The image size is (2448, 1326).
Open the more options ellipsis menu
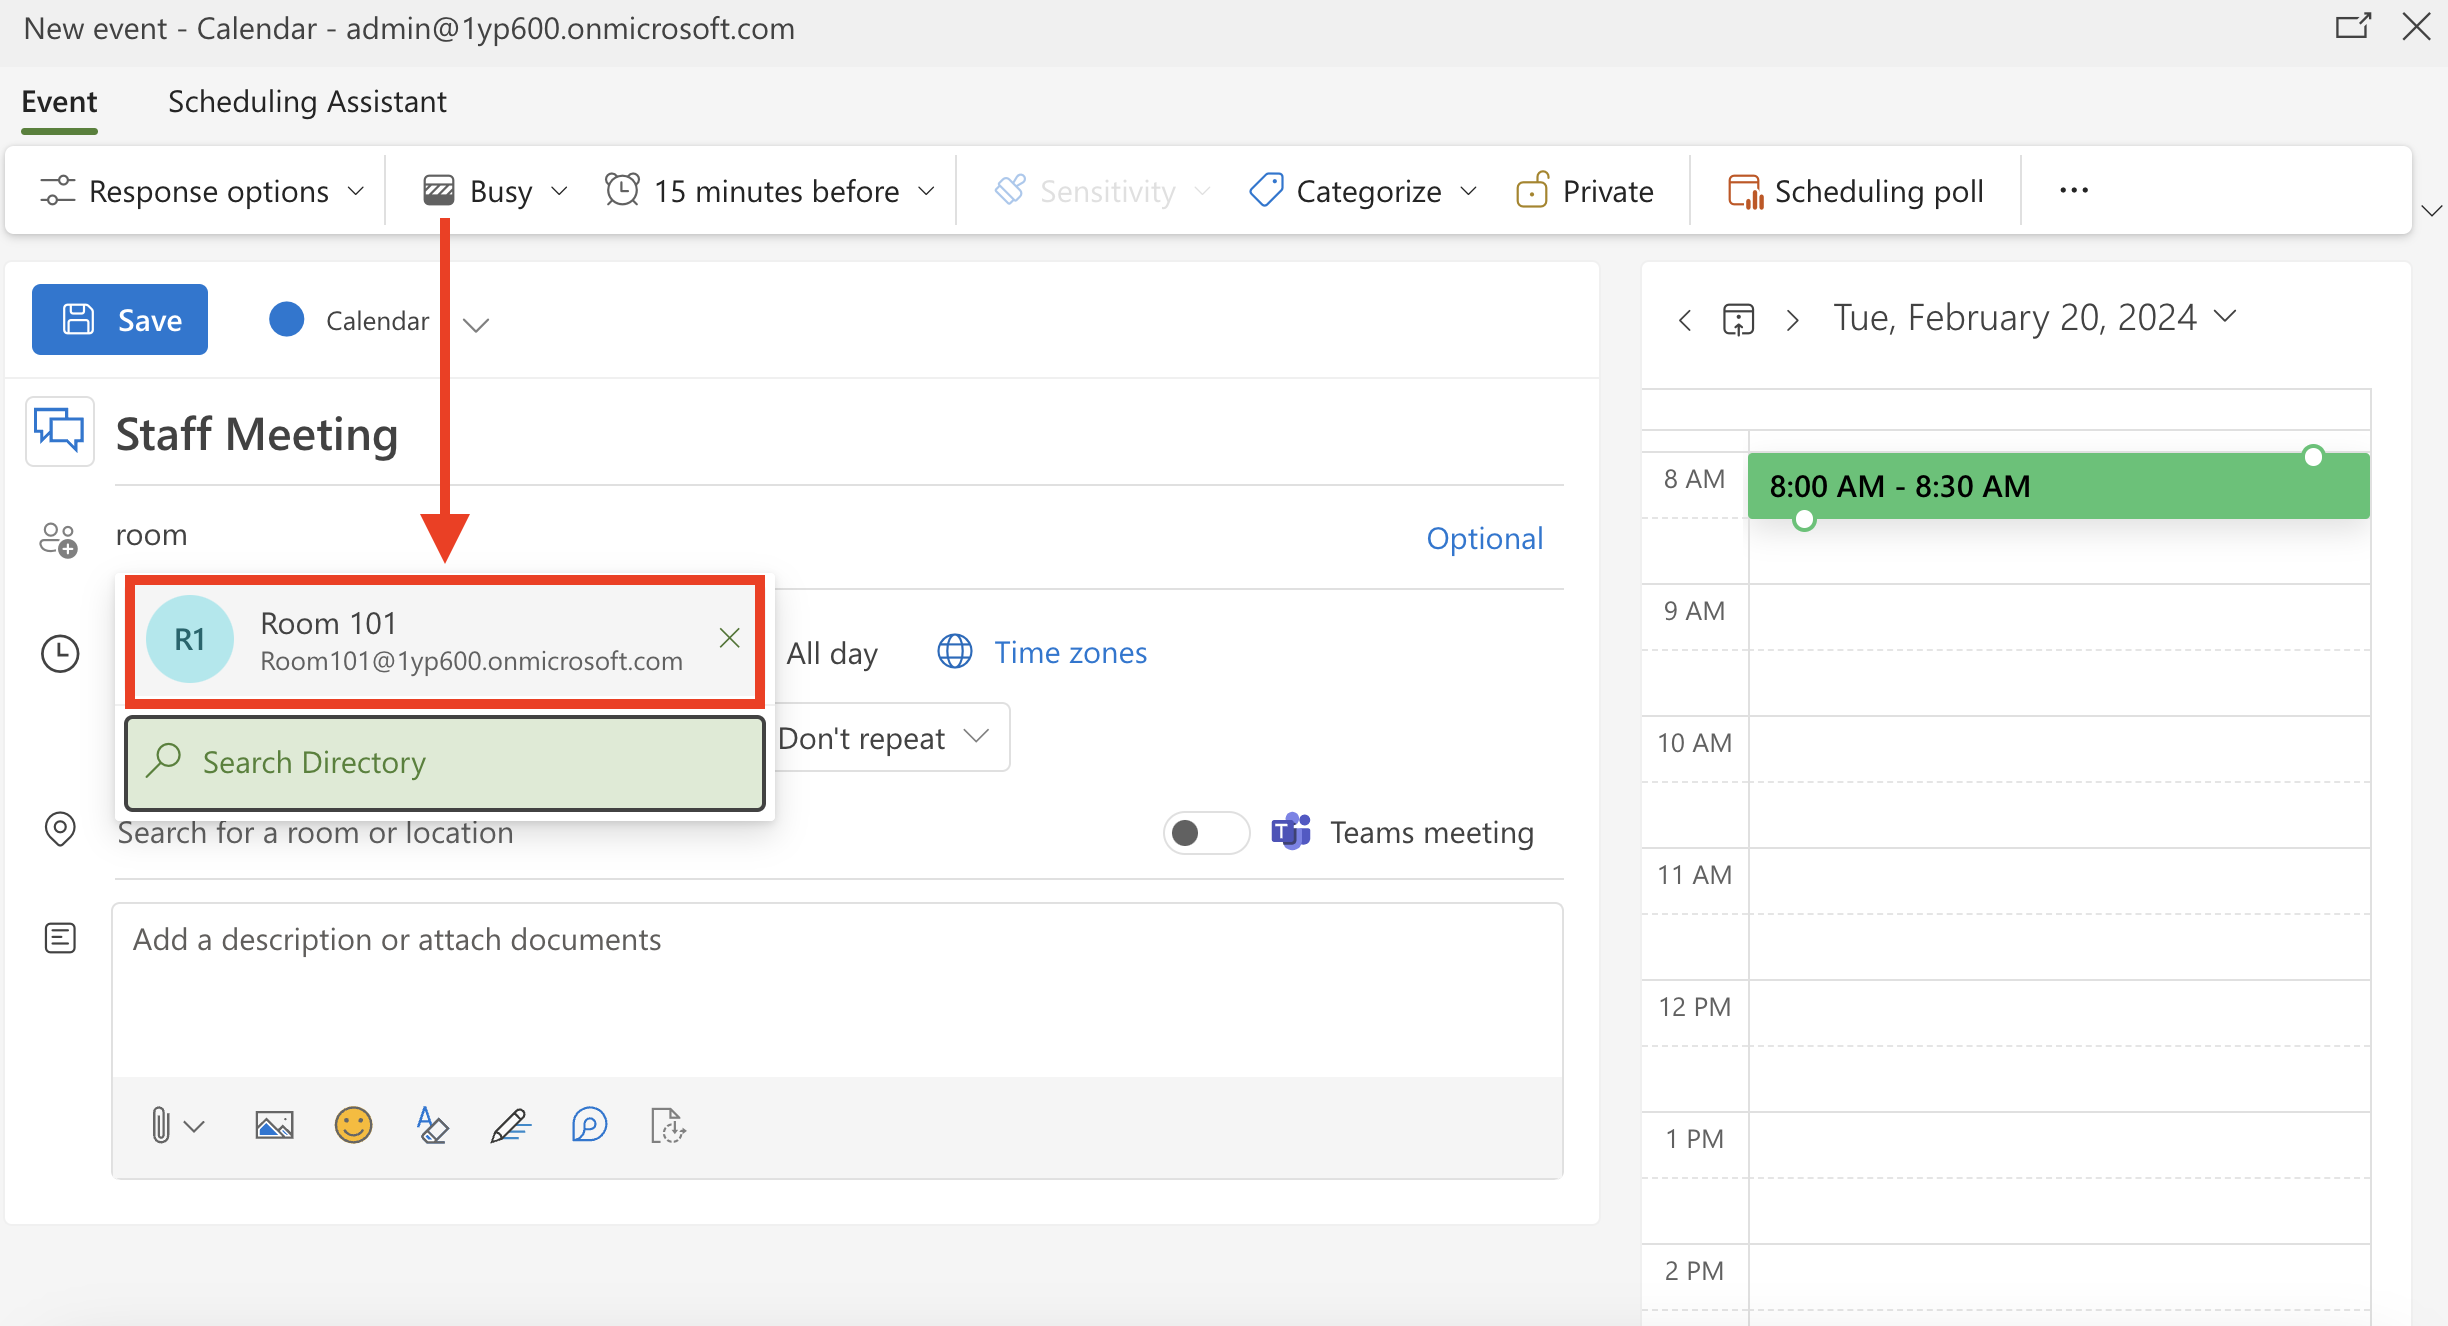pyautogui.click(x=2074, y=190)
